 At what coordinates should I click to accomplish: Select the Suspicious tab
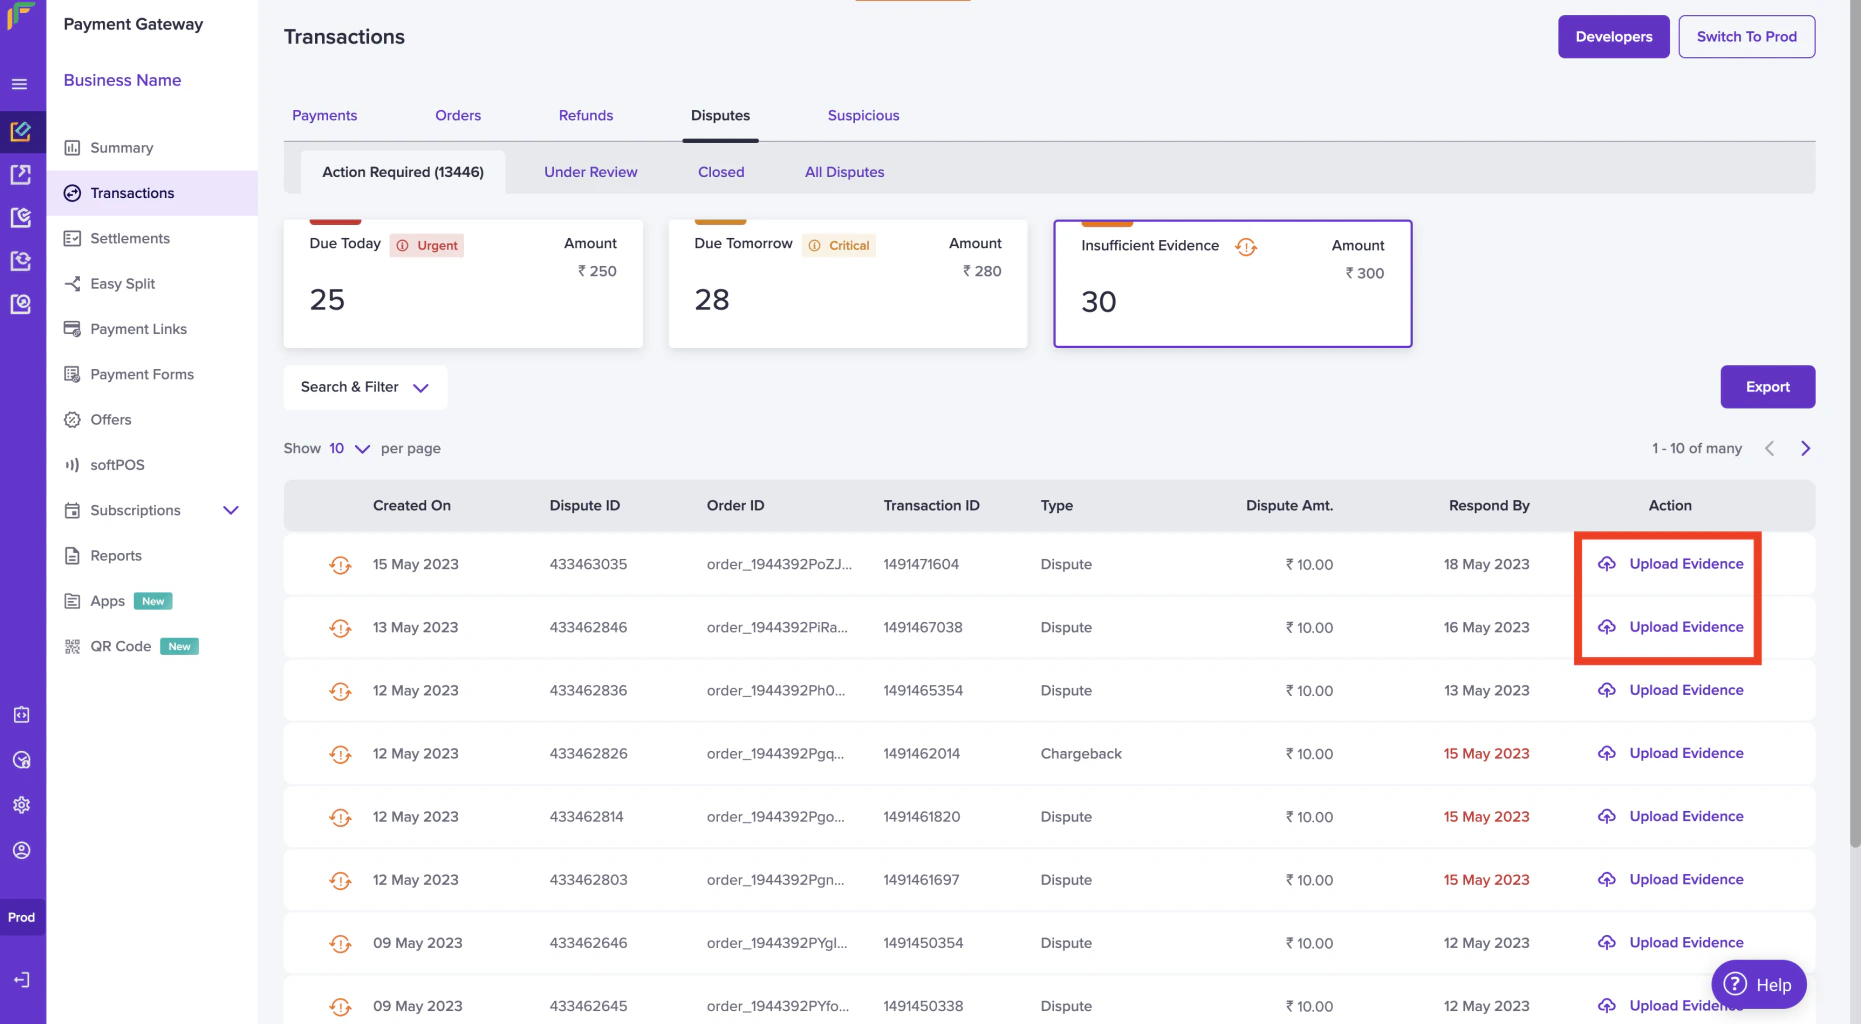point(863,115)
